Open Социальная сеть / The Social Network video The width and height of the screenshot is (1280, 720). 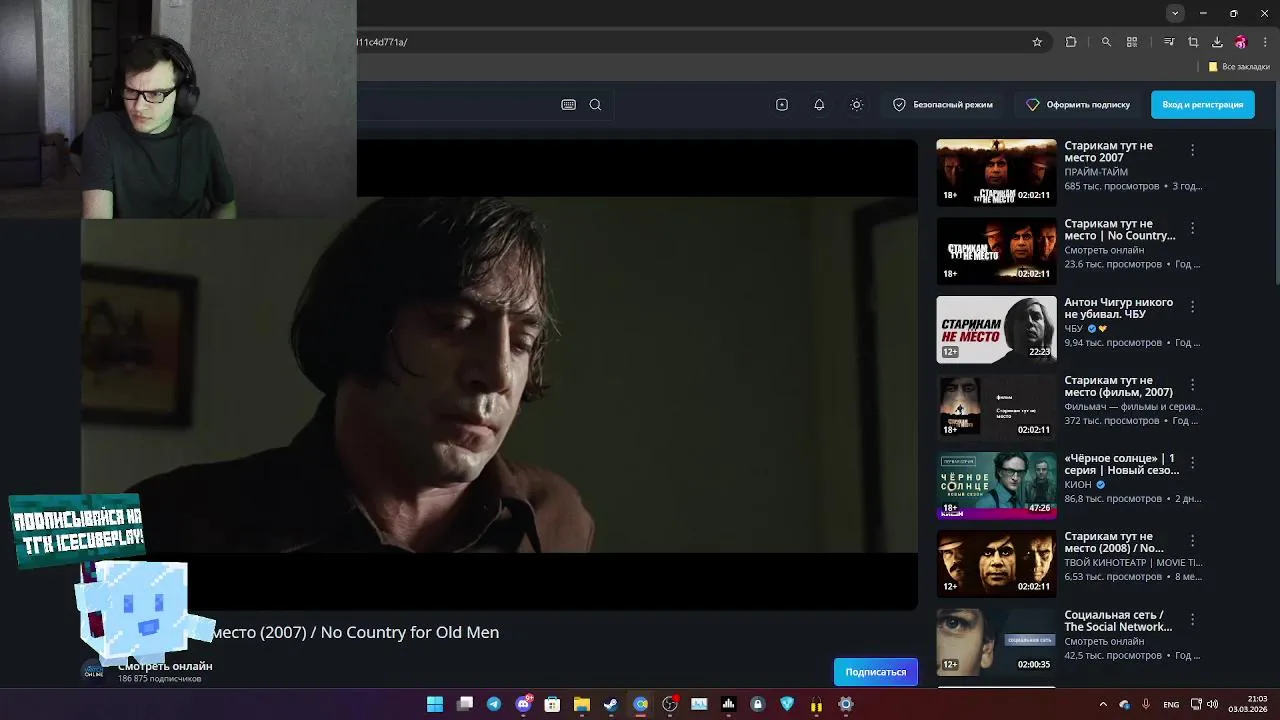pyautogui.click(x=1118, y=621)
